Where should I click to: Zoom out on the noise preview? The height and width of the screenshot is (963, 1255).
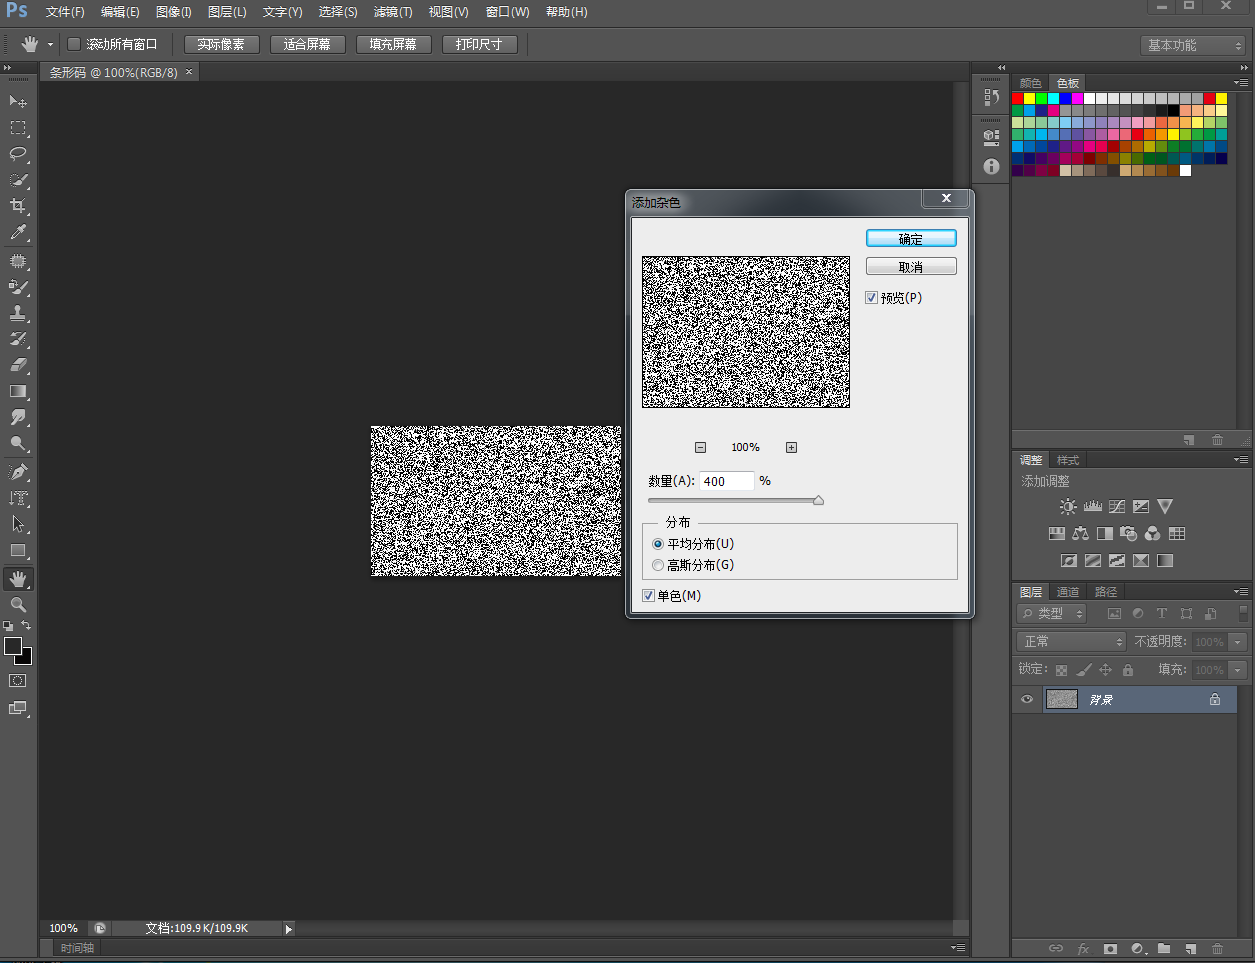(700, 448)
